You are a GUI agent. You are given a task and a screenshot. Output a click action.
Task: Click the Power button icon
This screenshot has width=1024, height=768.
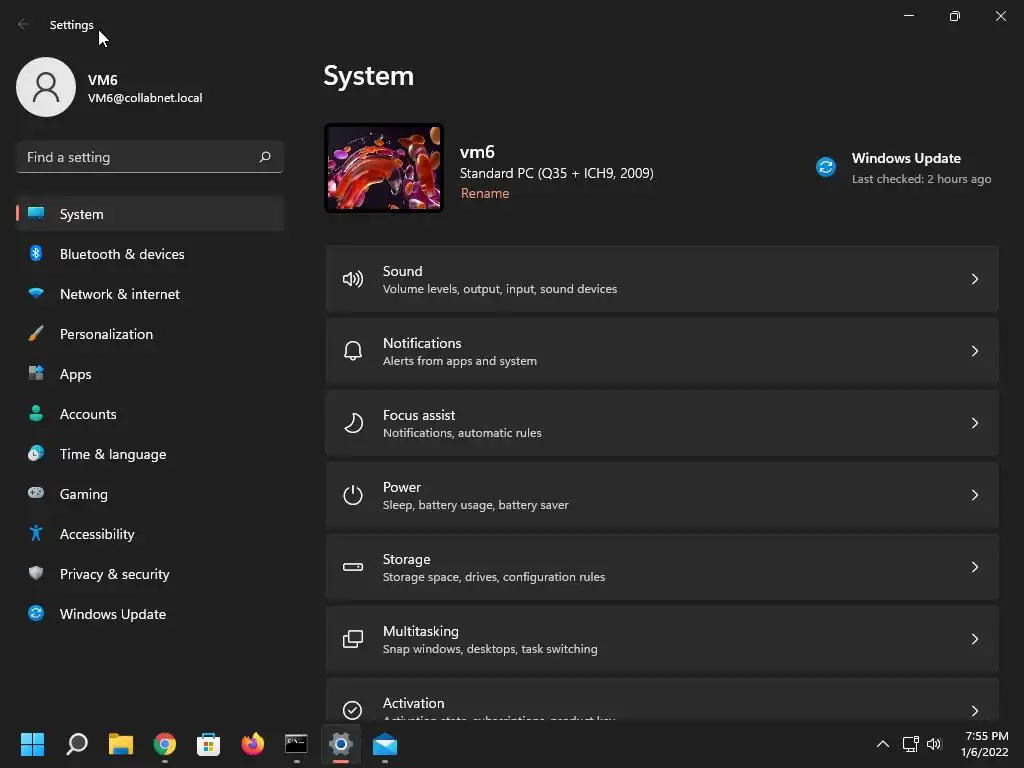click(x=353, y=495)
